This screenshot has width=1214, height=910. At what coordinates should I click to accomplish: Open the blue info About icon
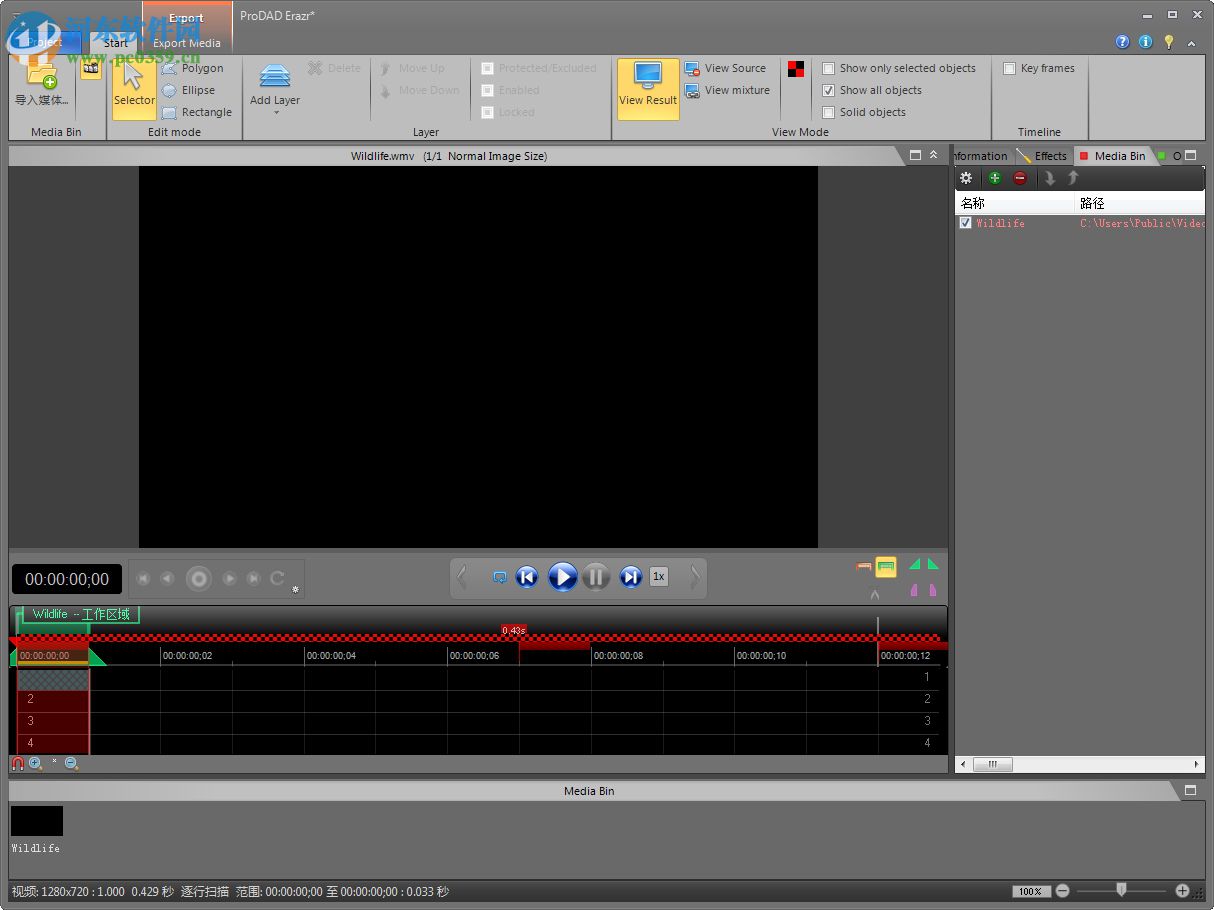(x=1145, y=42)
